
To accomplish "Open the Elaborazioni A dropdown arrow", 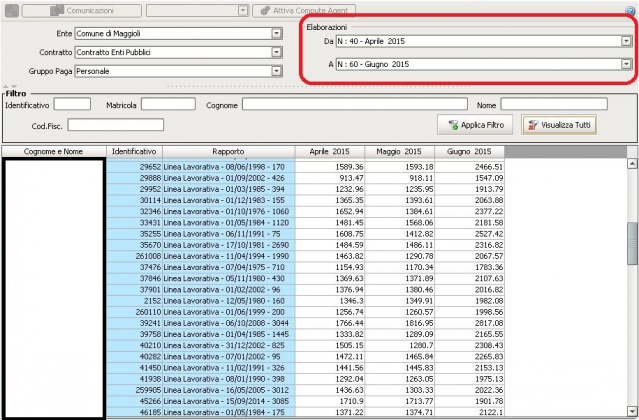I will (x=626, y=64).
